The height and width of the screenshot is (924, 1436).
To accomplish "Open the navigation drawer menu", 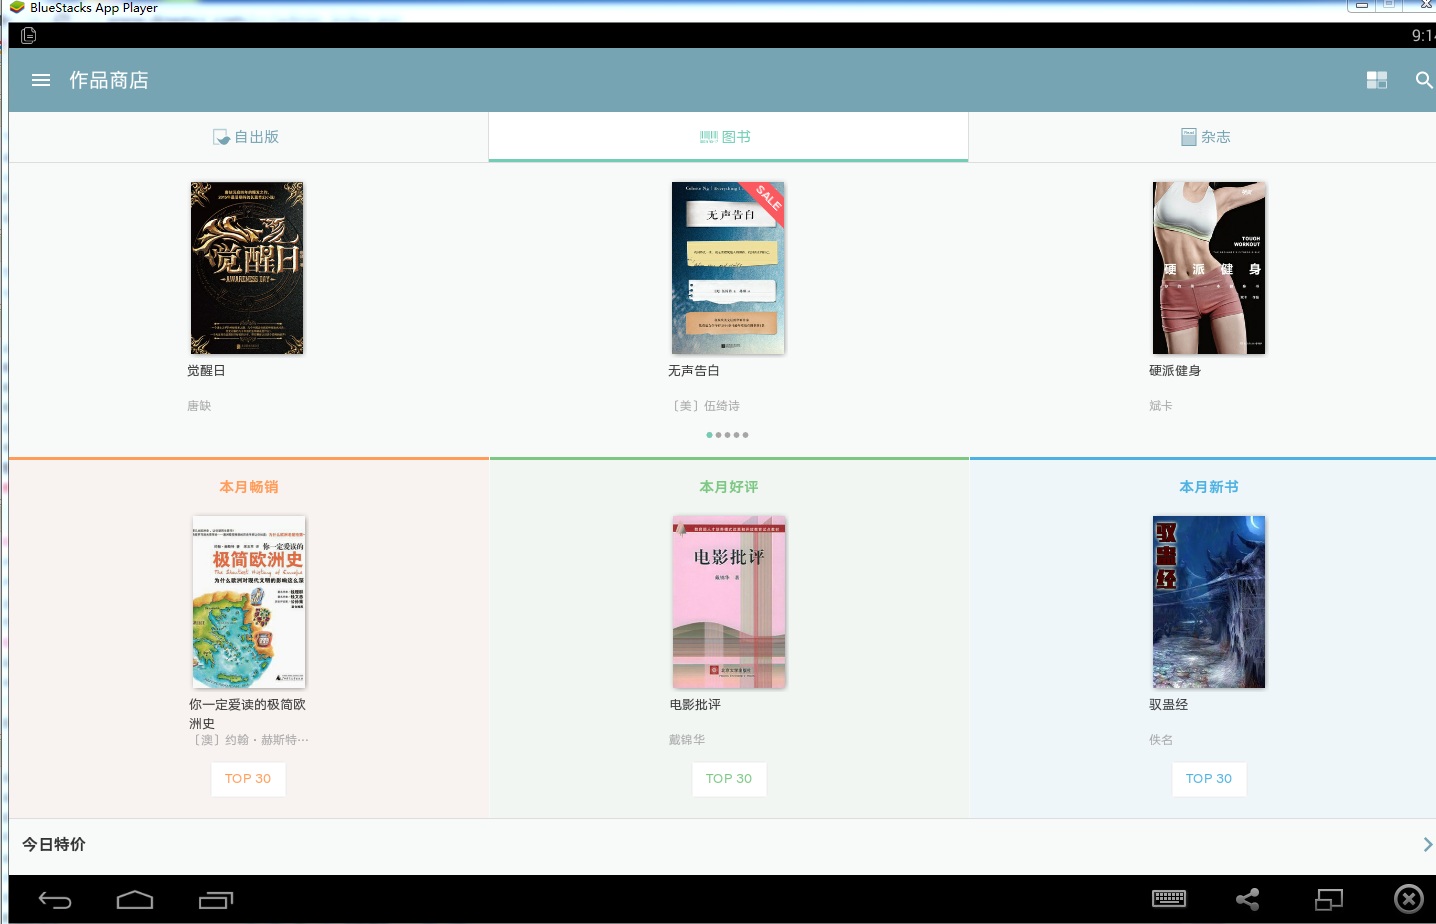I will point(40,80).
